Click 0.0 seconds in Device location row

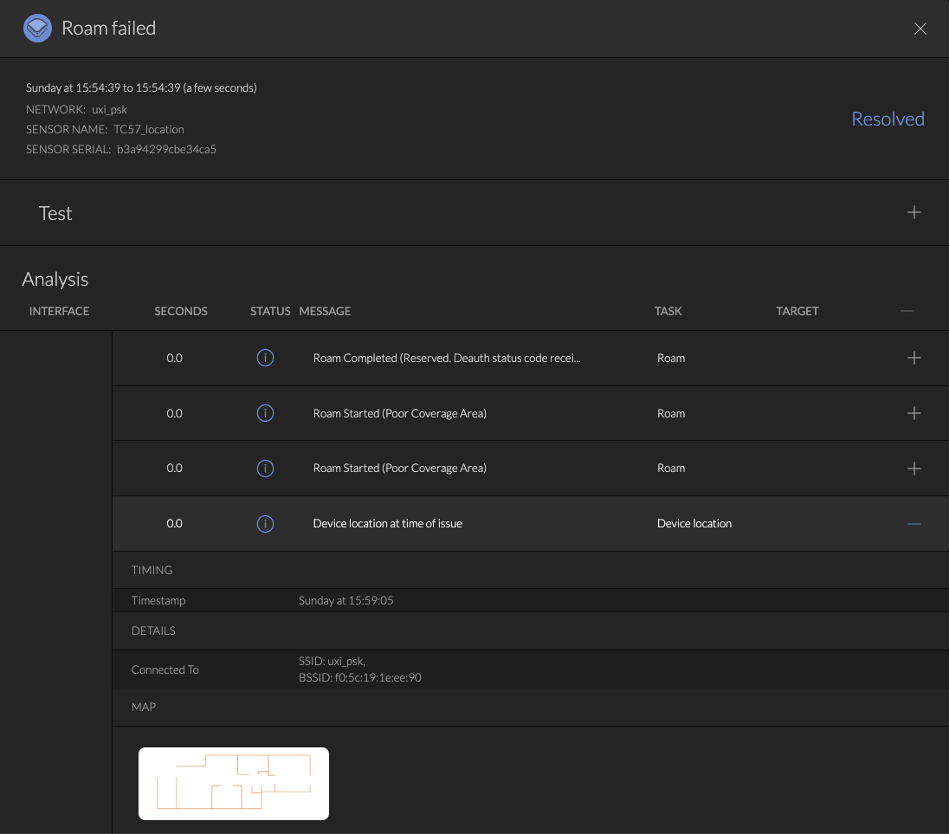pos(174,523)
